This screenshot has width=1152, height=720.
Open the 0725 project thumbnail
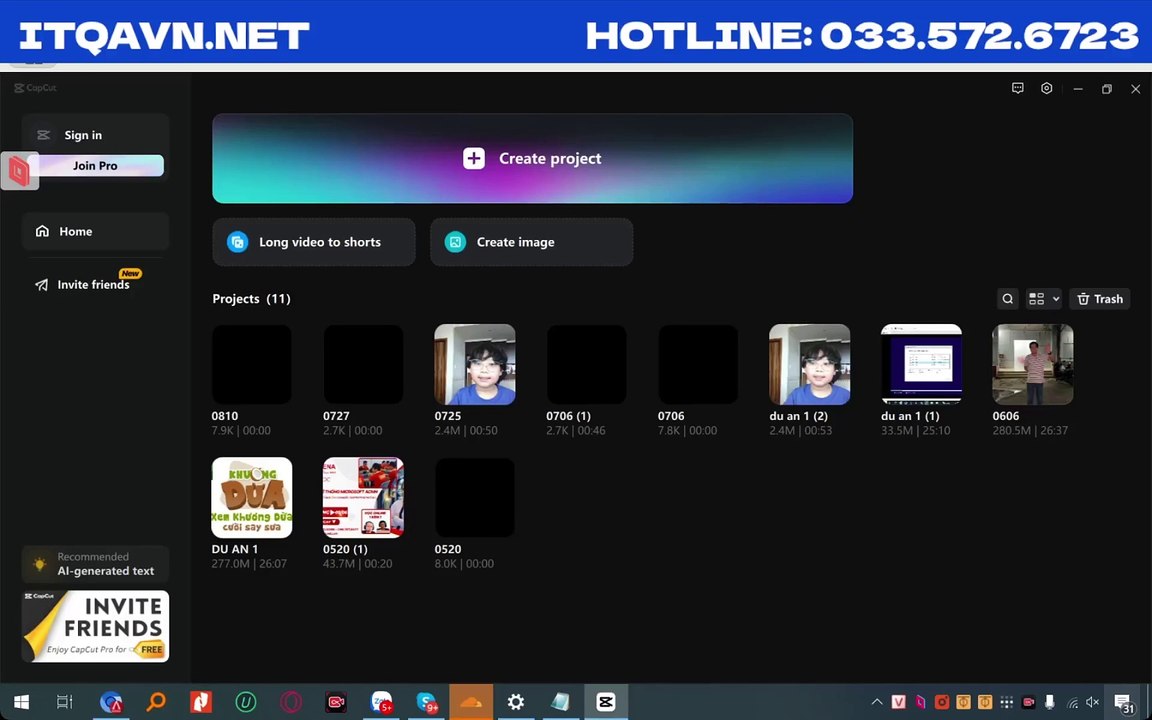pyautogui.click(x=475, y=364)
